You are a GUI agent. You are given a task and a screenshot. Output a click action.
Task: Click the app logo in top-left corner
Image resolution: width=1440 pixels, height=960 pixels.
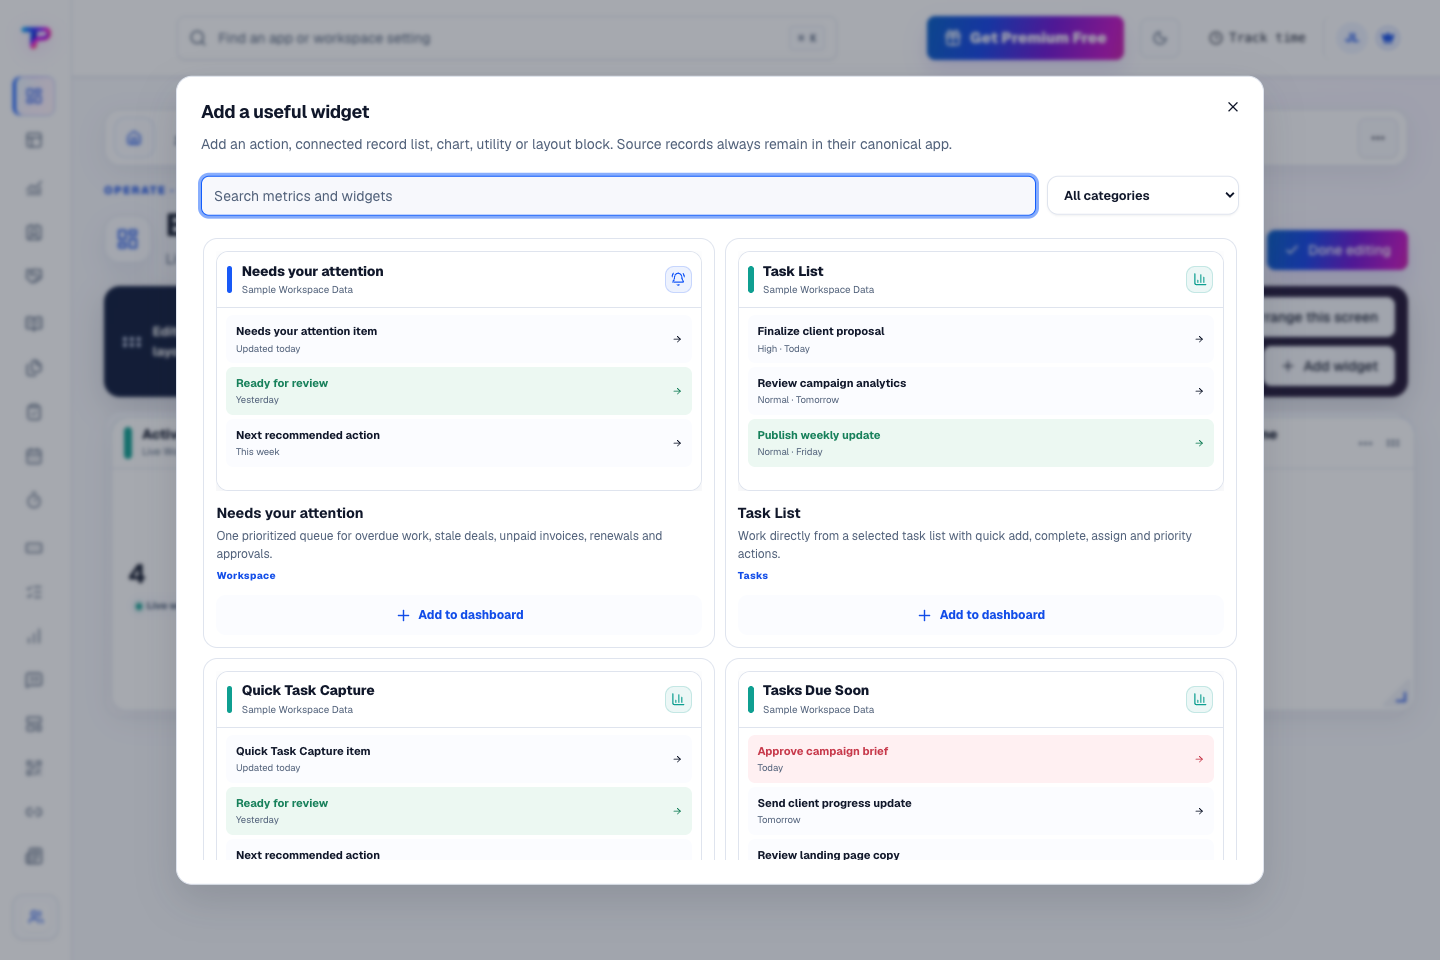[x=36, y=37]
